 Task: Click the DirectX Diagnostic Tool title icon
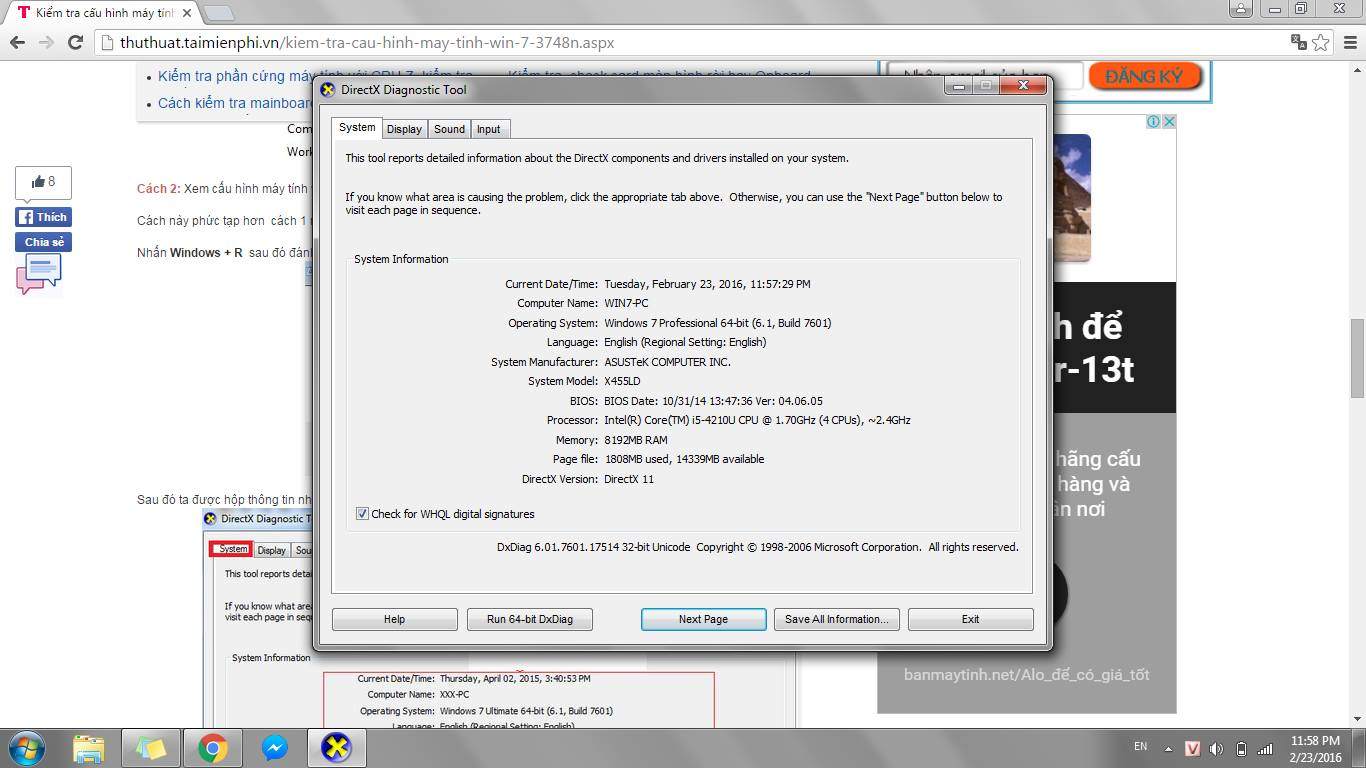pos(328,89)
